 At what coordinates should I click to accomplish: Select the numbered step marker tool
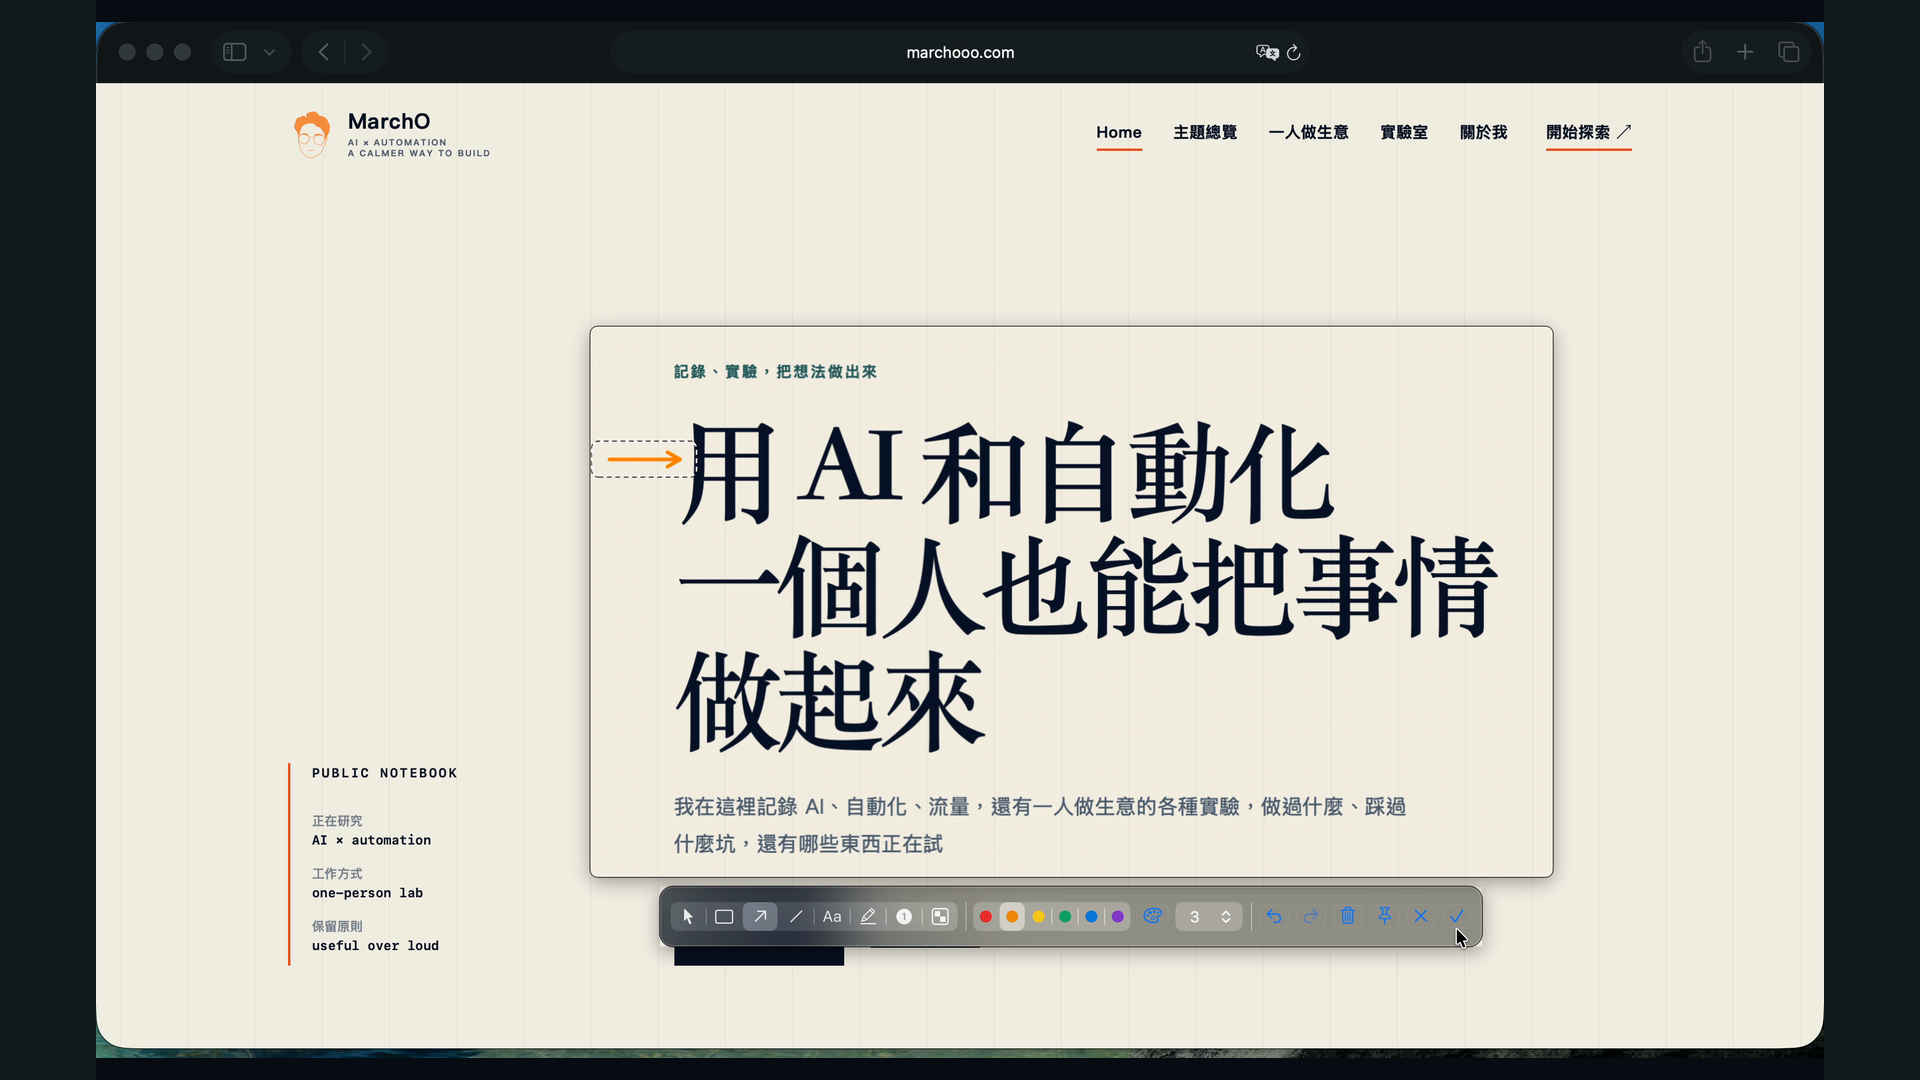point(904,916)
